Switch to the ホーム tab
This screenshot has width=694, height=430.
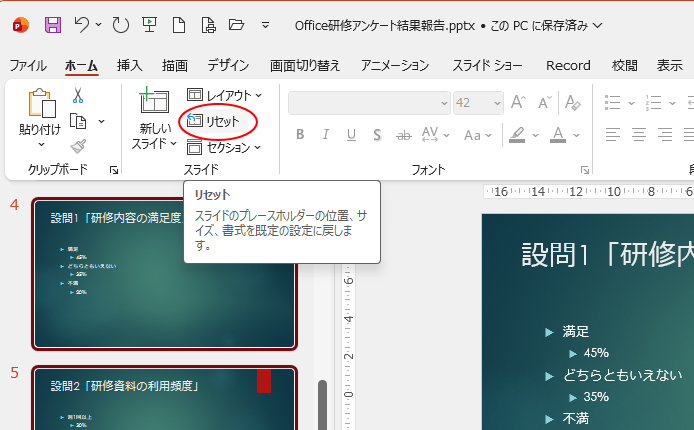pyautogui.click(x=81, y=66)
